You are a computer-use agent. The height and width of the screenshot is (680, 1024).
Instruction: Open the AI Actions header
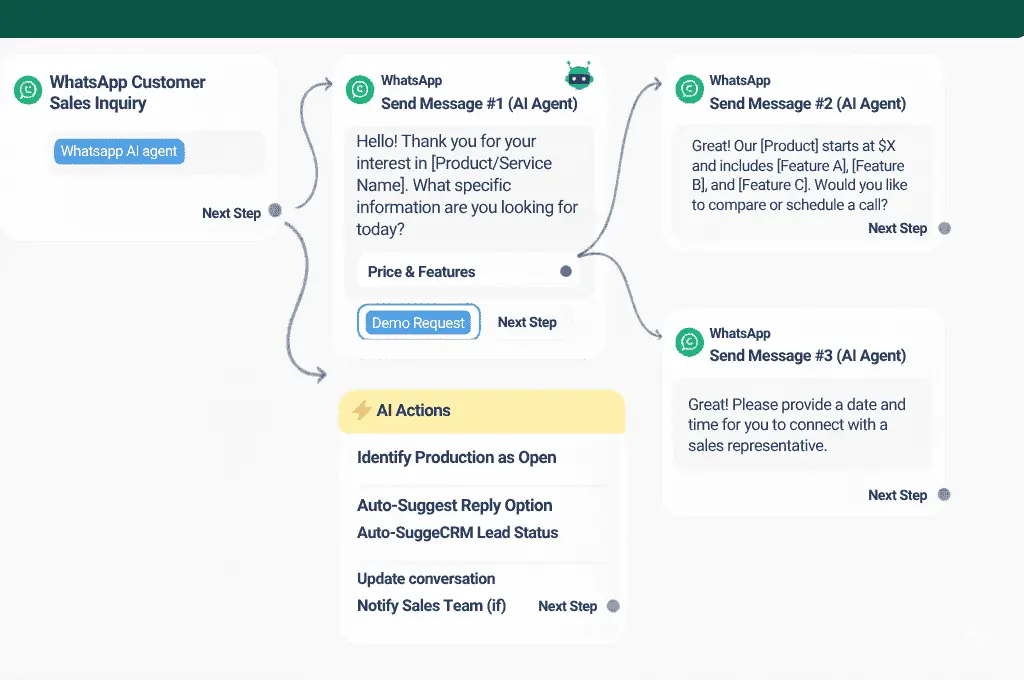(x=481, y=411)
